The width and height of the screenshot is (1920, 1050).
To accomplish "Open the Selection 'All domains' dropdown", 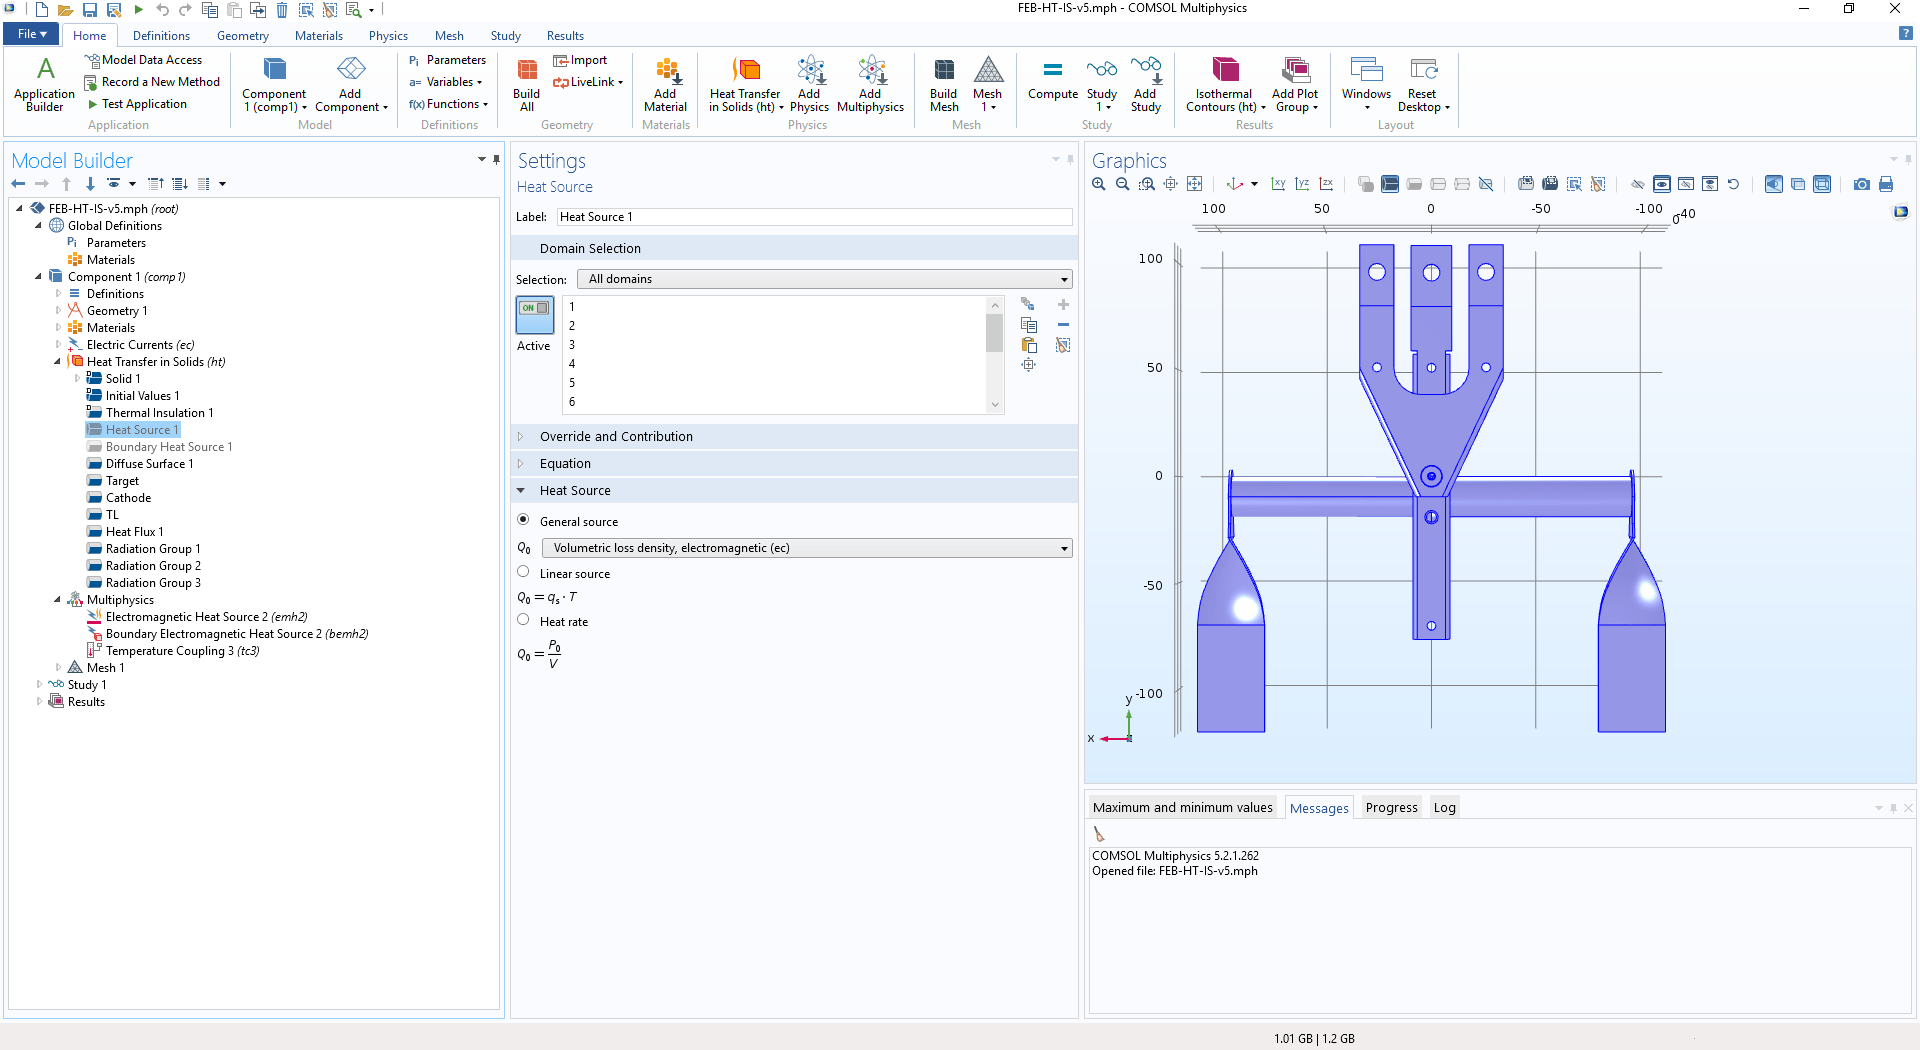I will tap(827, 279).
